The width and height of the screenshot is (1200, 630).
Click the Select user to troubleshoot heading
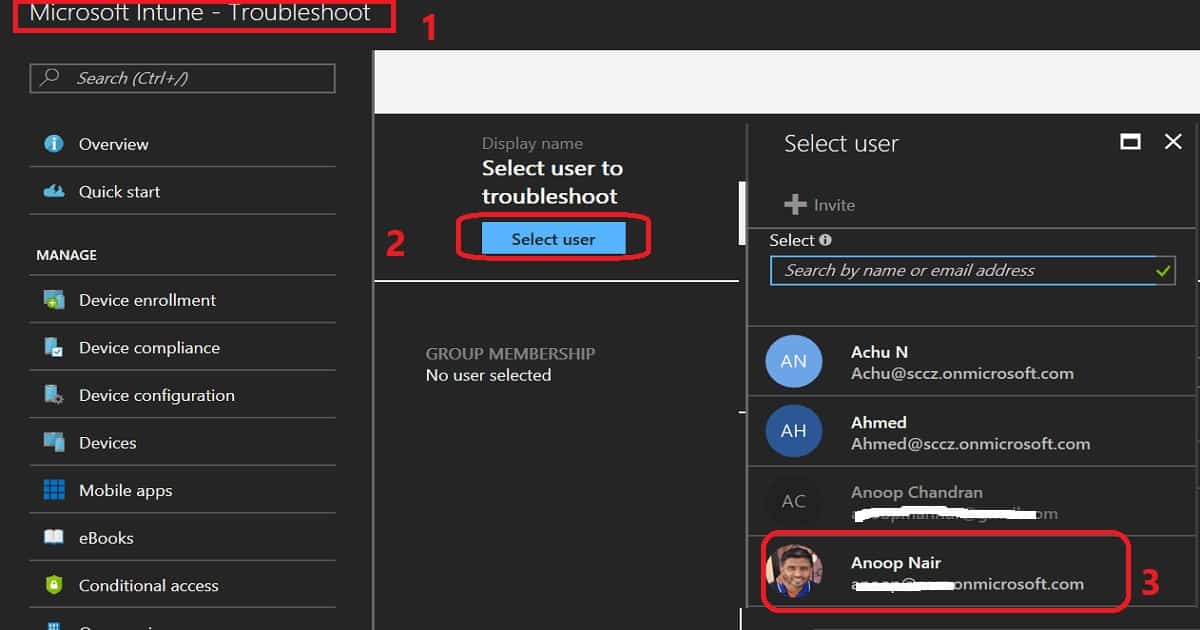(x=552, y=182)
